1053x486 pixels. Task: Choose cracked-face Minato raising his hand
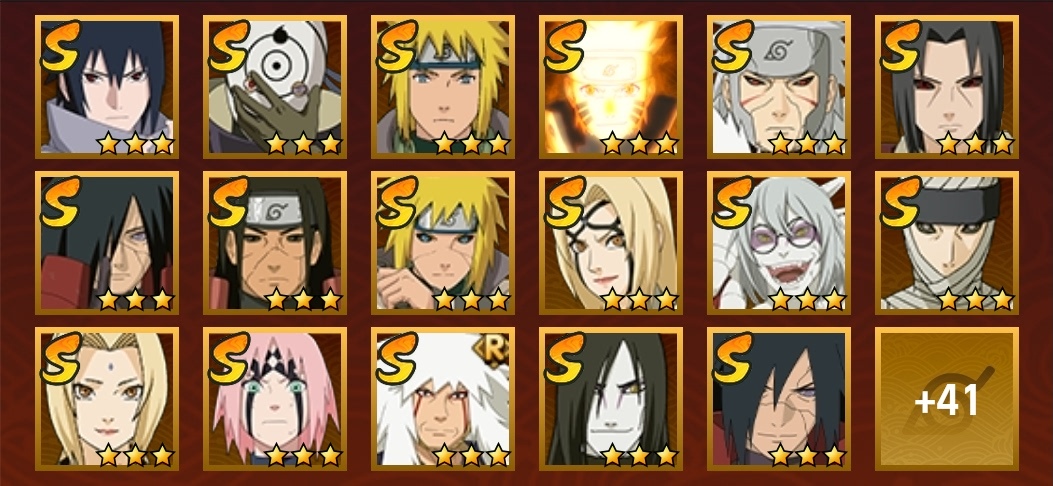pyautogui.click(x=443, y=243)
